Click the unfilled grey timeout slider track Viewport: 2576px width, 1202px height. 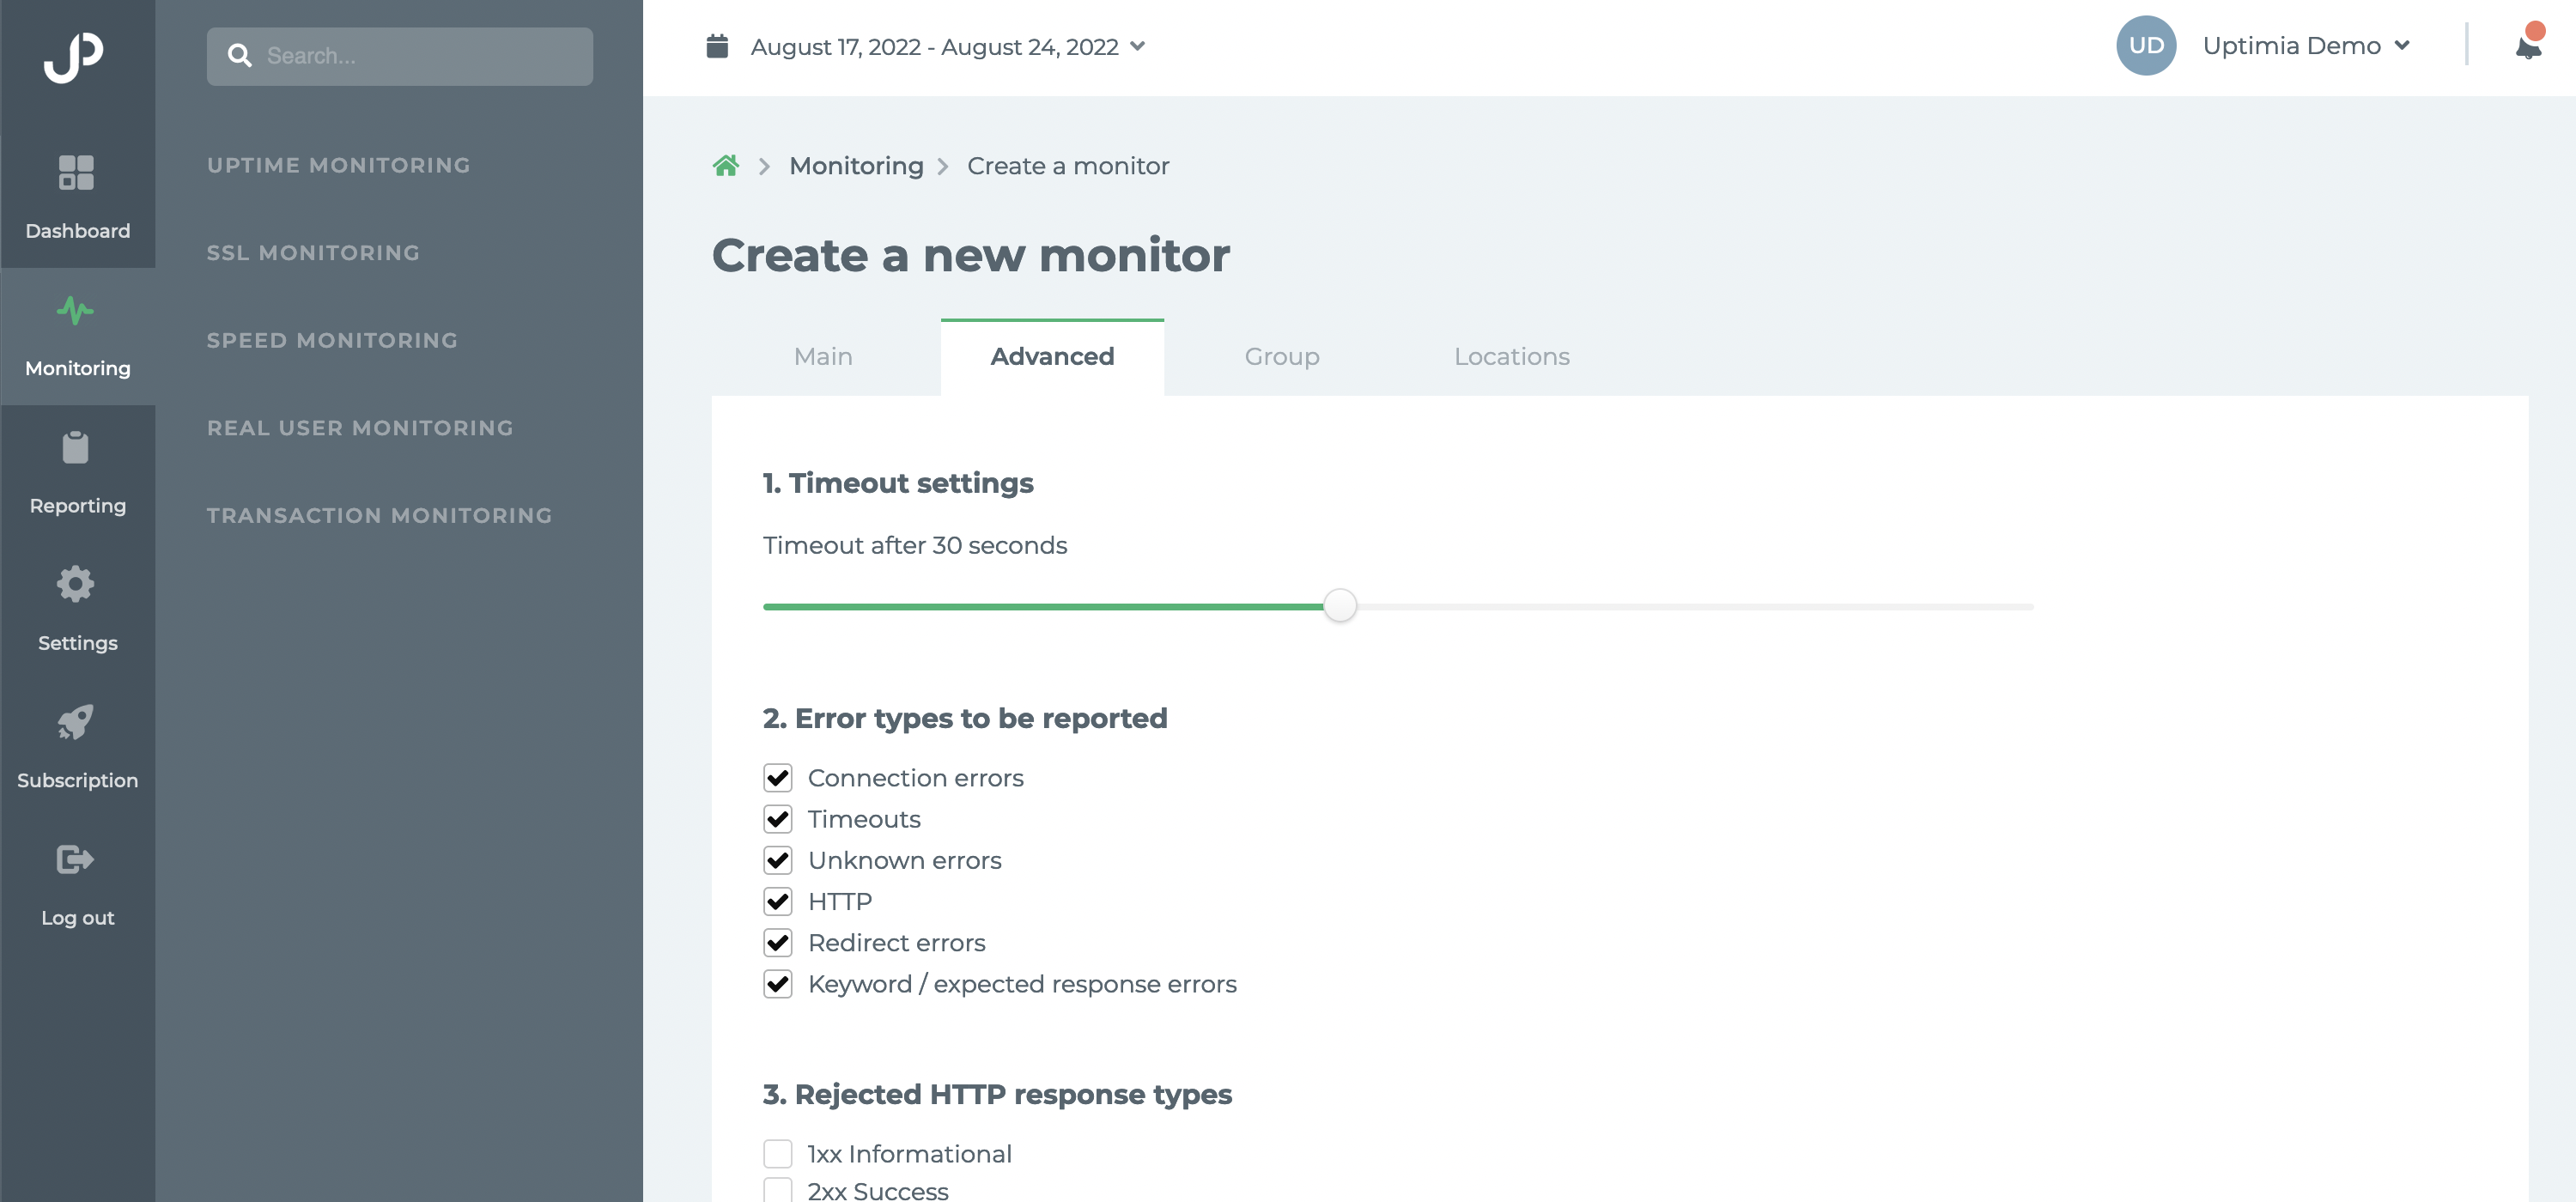tap(1695, 607)
